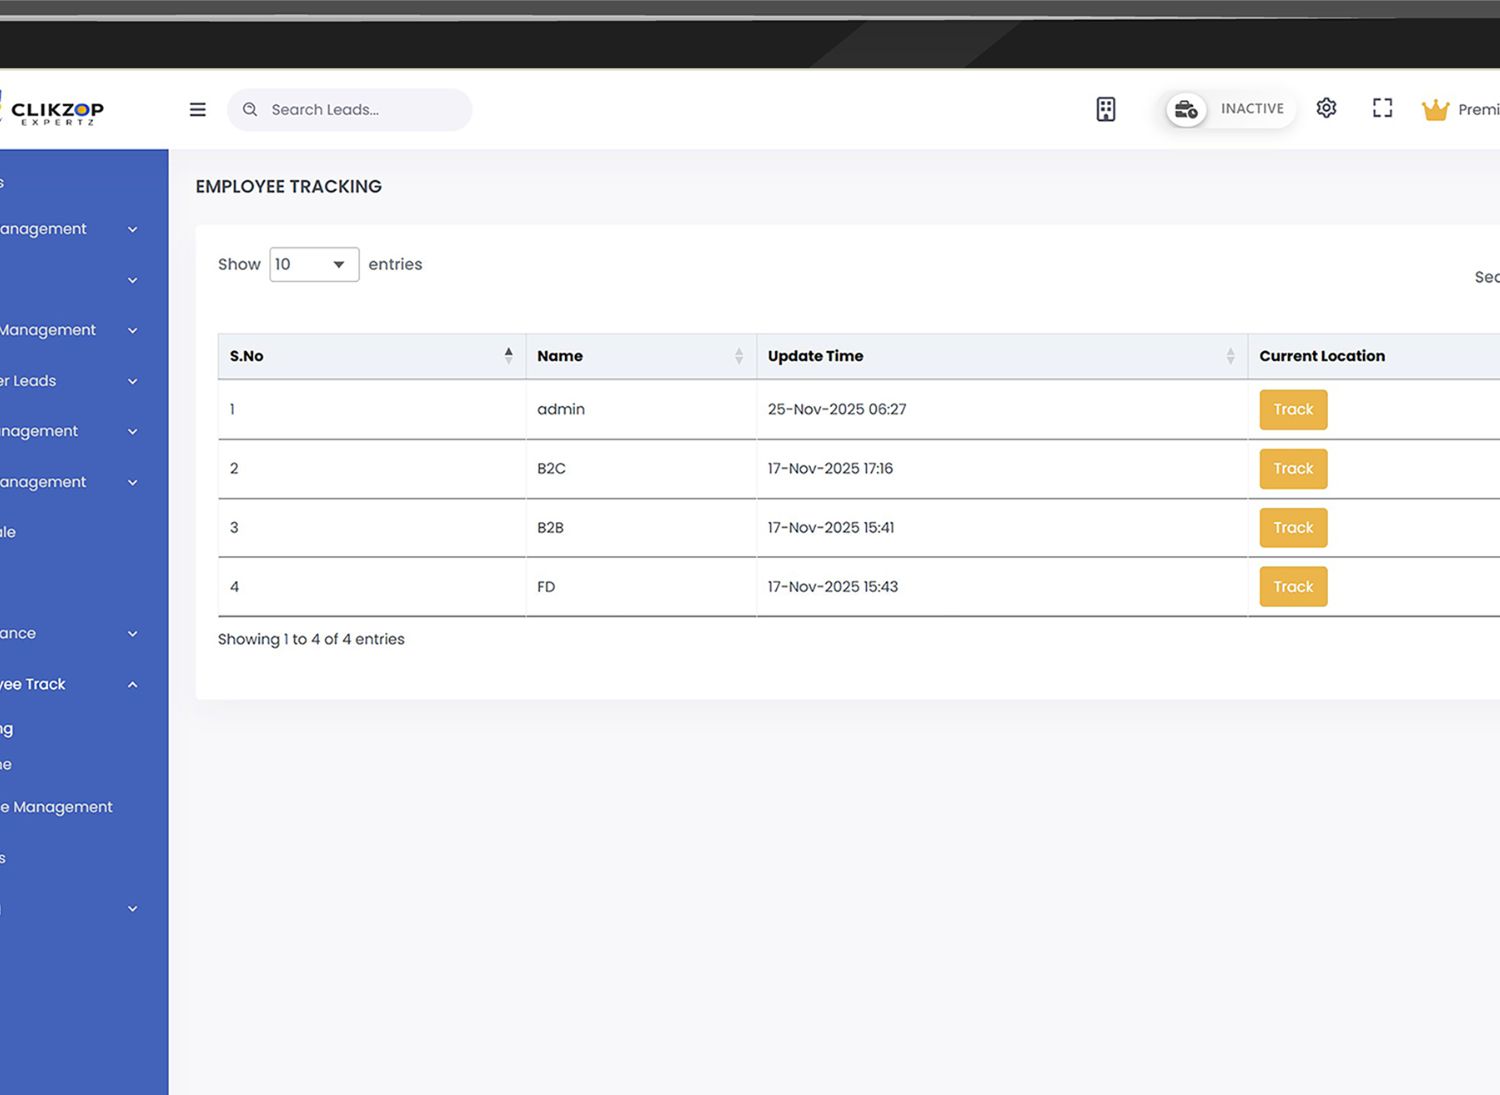1500x1095 pixels.
Task: Click the Search Leads input field
Action: (360, 110)
